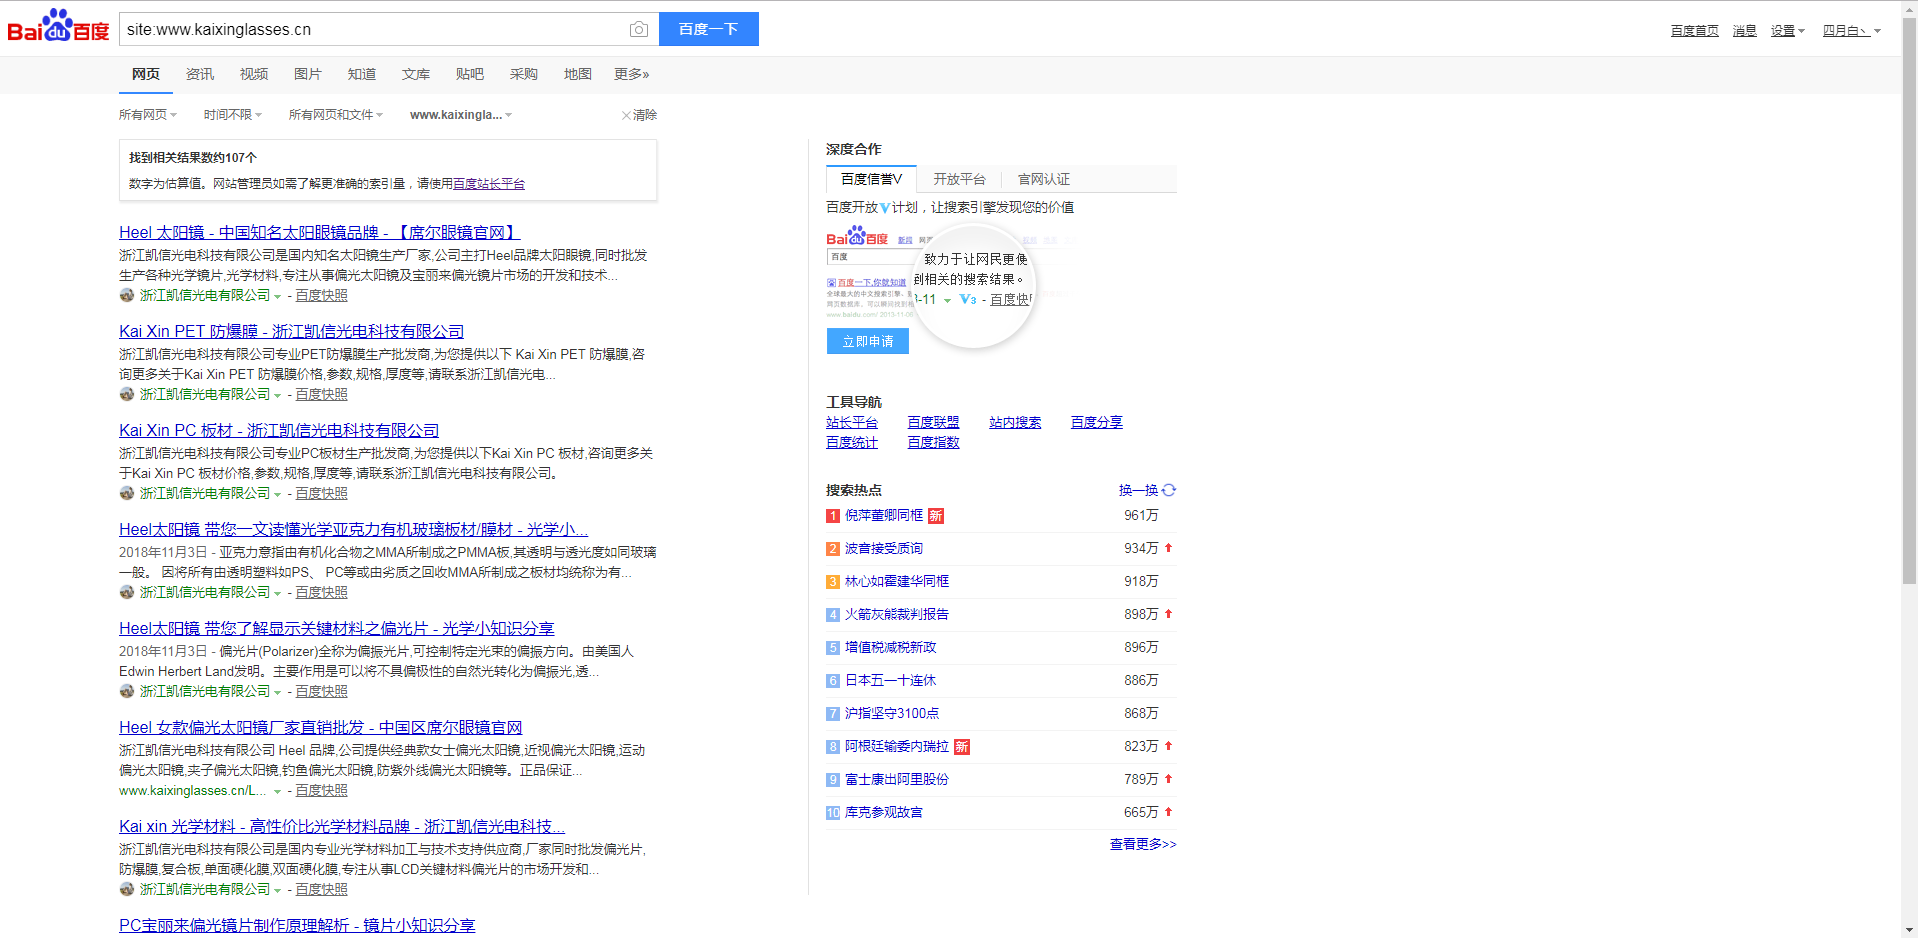Viewport: 1918px width, 938px height.
Task: Open 百度快照 for the first result
Action: [322, 296]
